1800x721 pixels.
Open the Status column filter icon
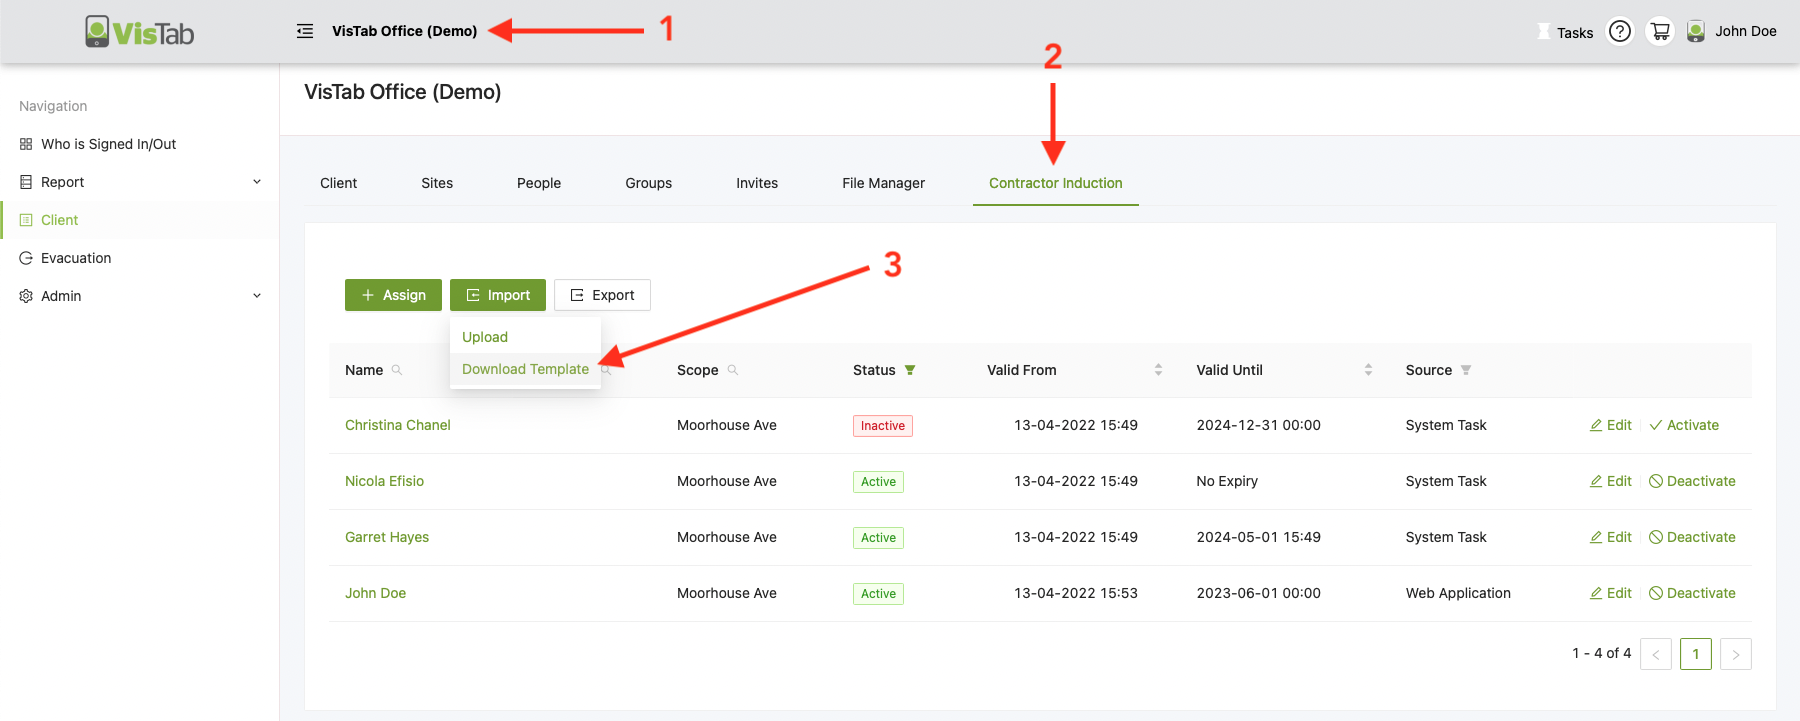point(910,370)
